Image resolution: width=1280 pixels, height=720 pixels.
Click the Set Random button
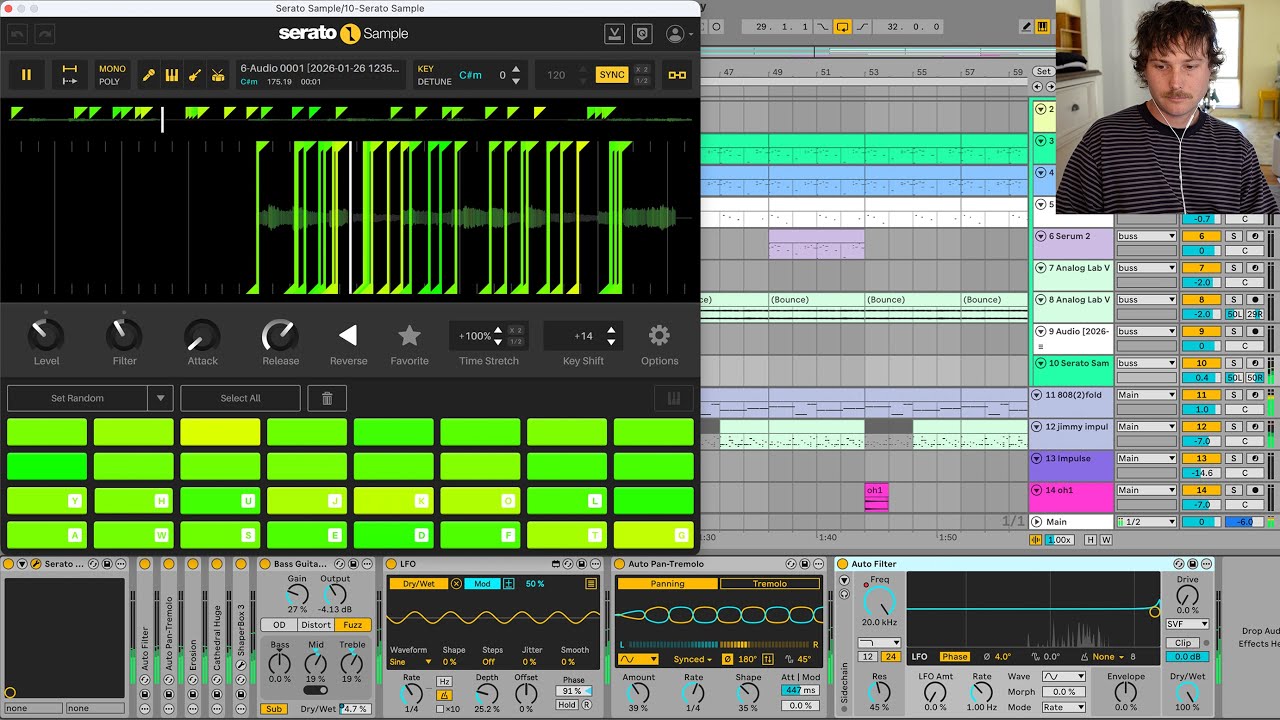(78, 398)
